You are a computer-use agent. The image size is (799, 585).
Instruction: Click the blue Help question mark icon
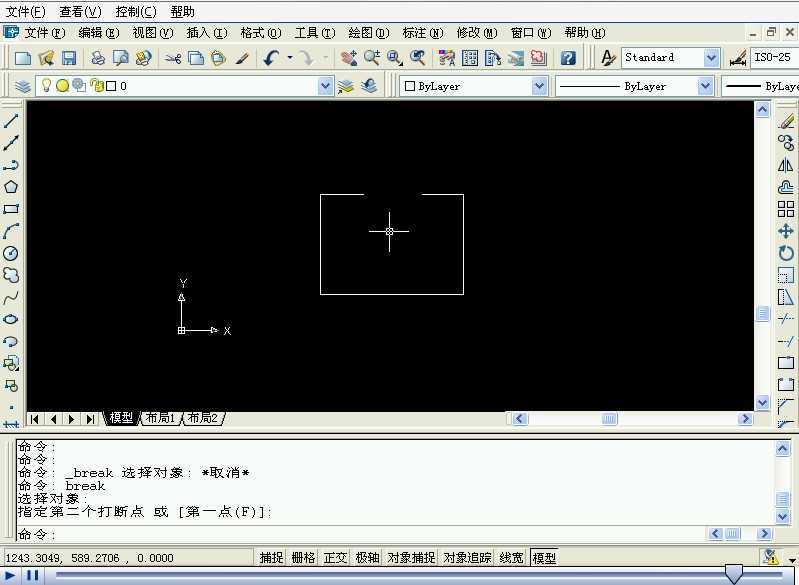(x=568, y=58)
